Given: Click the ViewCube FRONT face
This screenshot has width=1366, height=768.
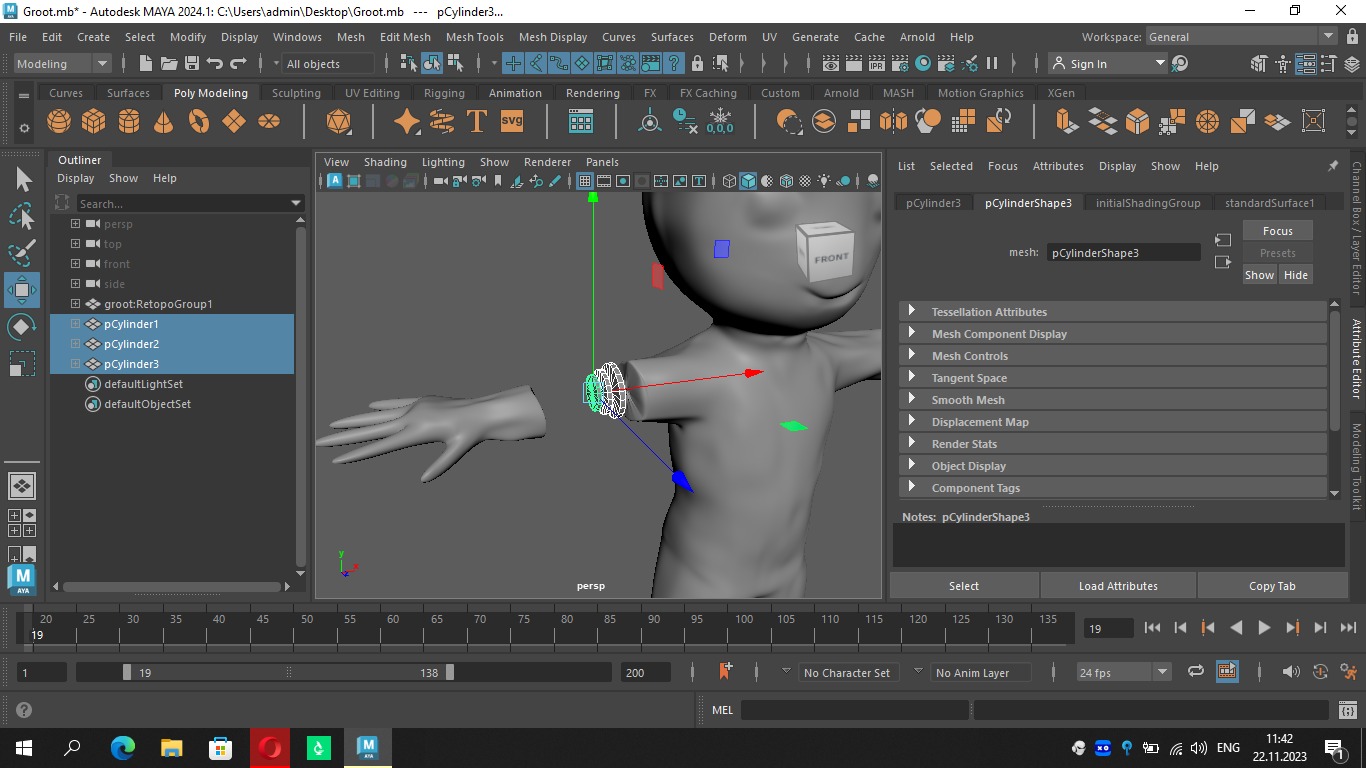Looking at the screenshot, I should click(829, 258).
